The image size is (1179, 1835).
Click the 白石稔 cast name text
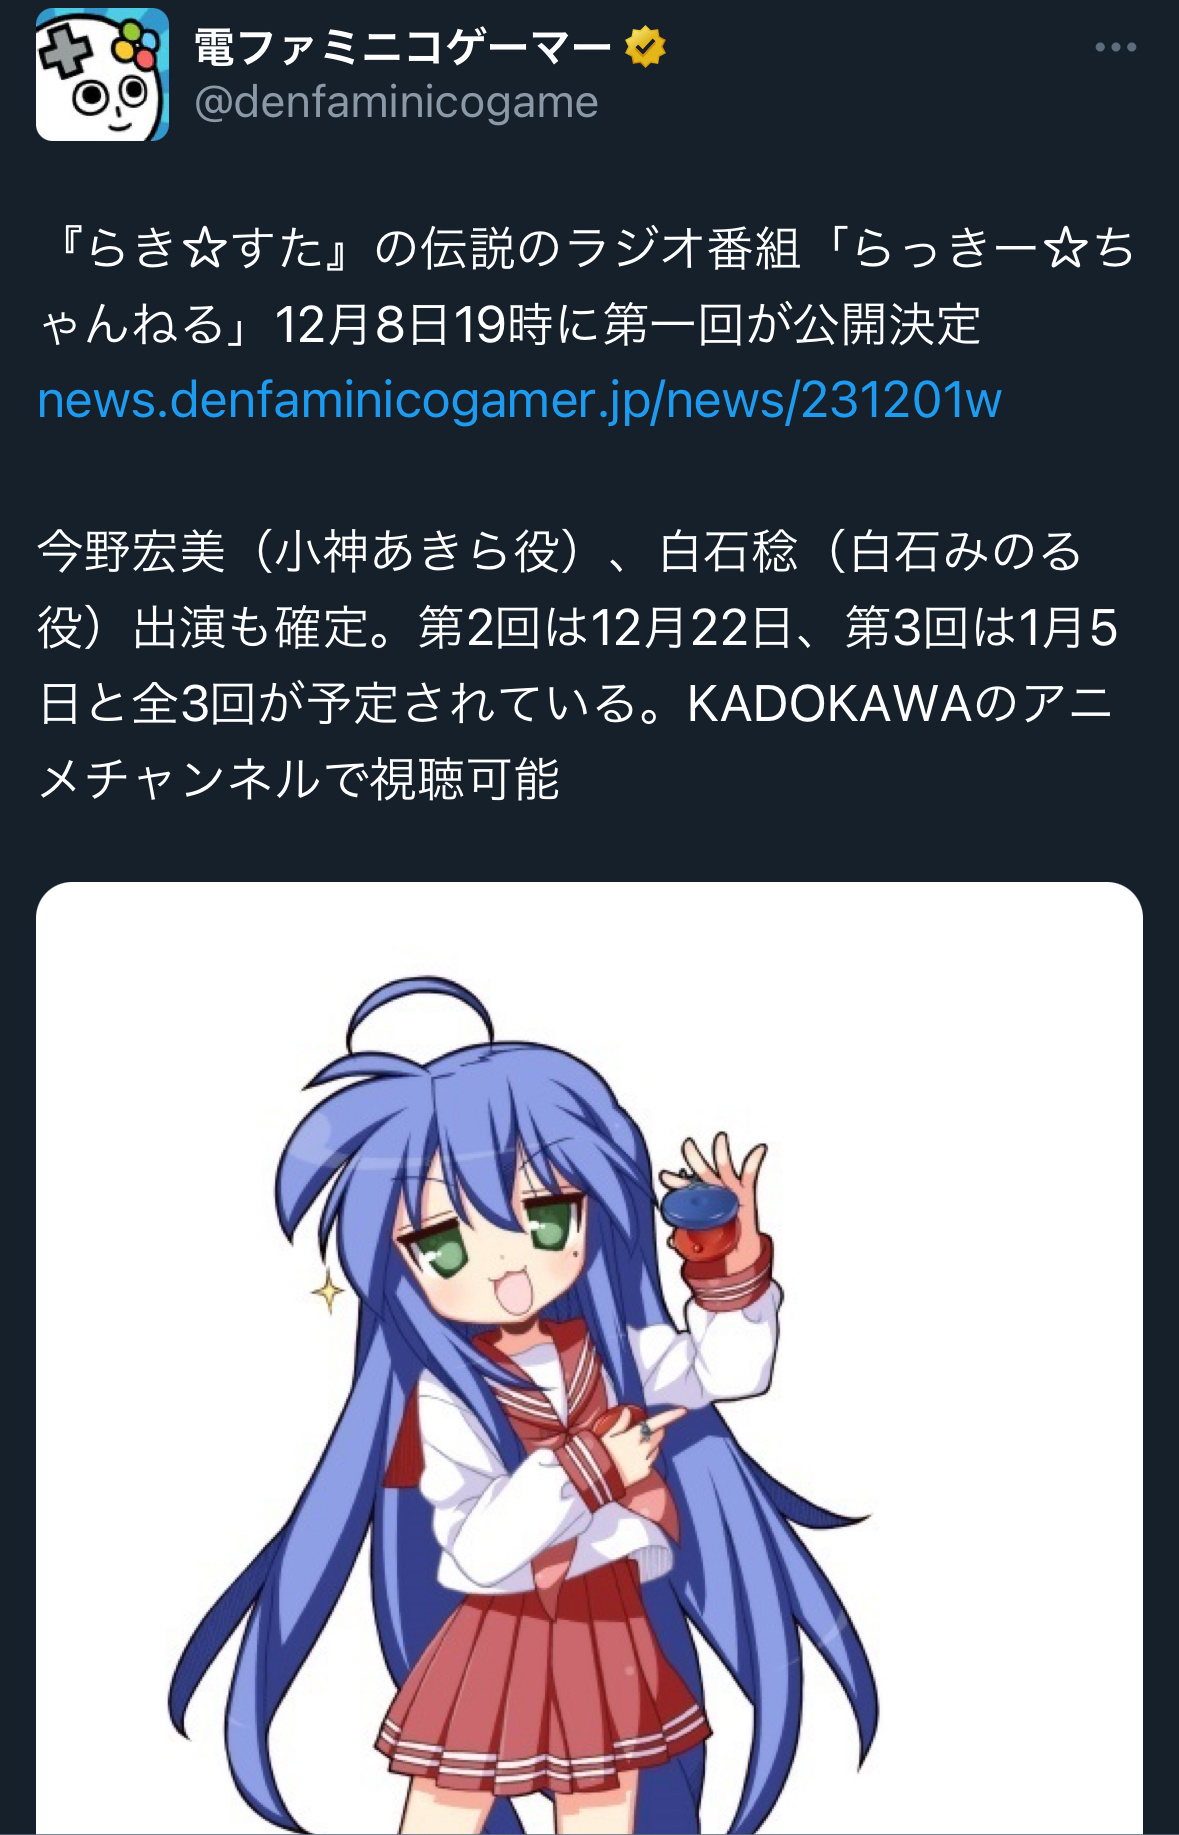(x=729, y=551)
